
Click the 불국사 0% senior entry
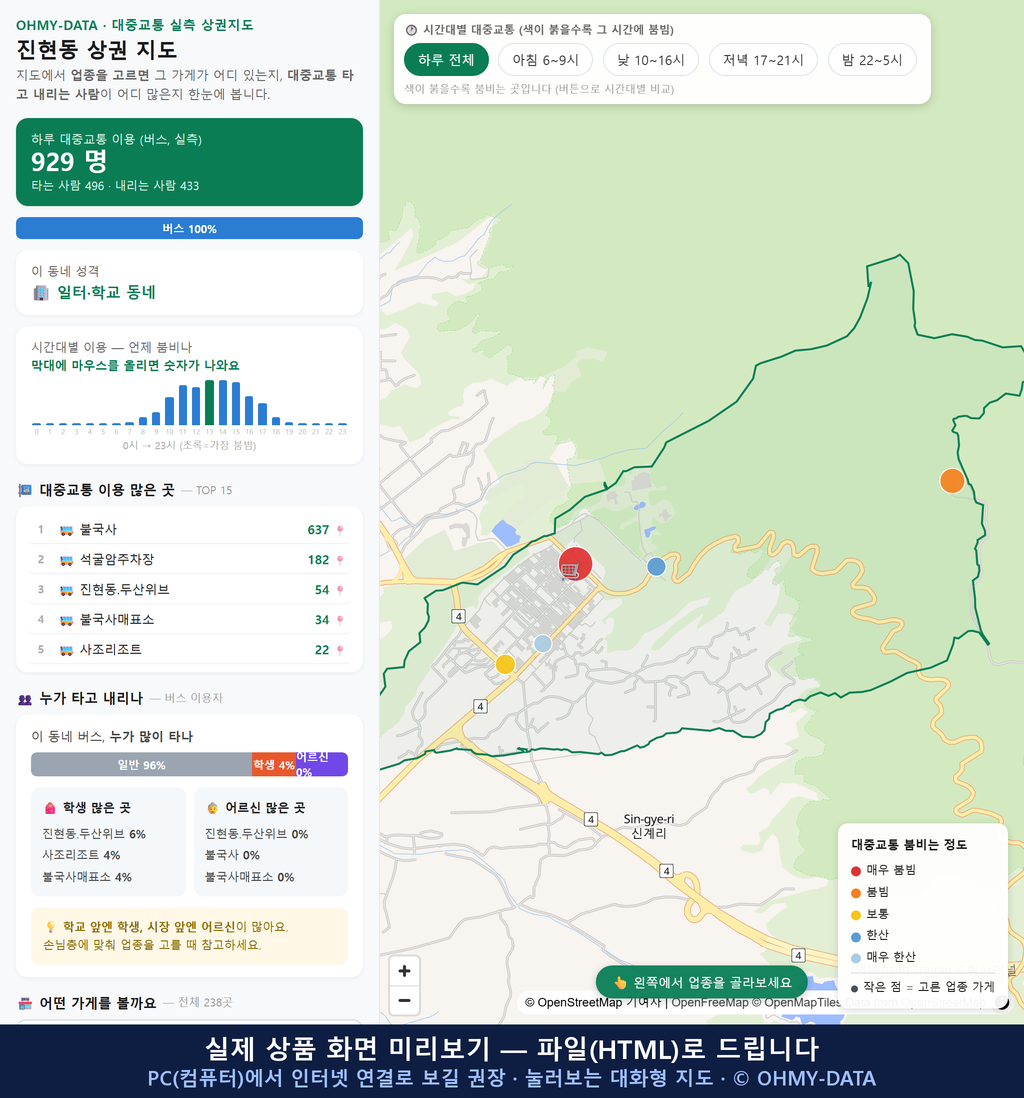click(x=232, y=856)
